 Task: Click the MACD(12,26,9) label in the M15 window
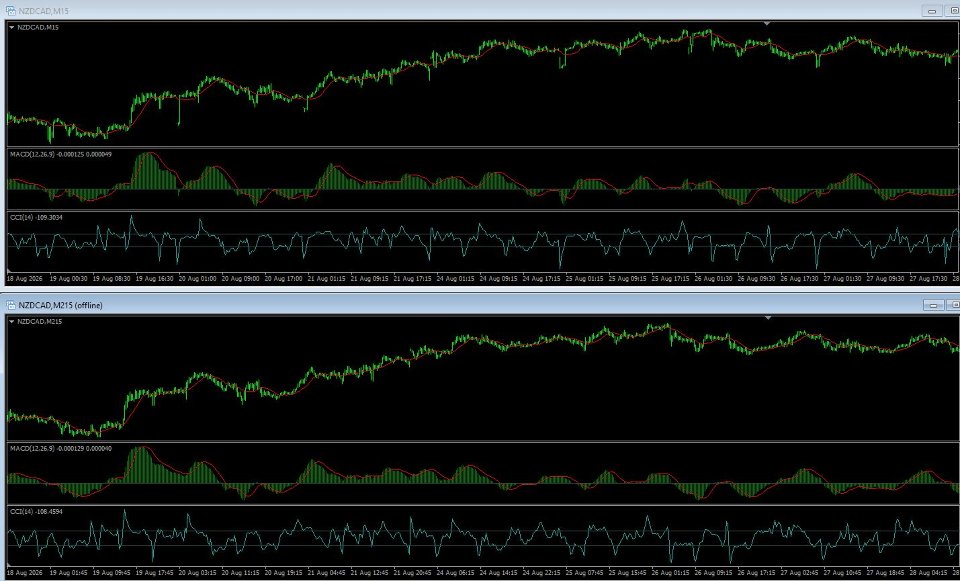tap(61, 154)
